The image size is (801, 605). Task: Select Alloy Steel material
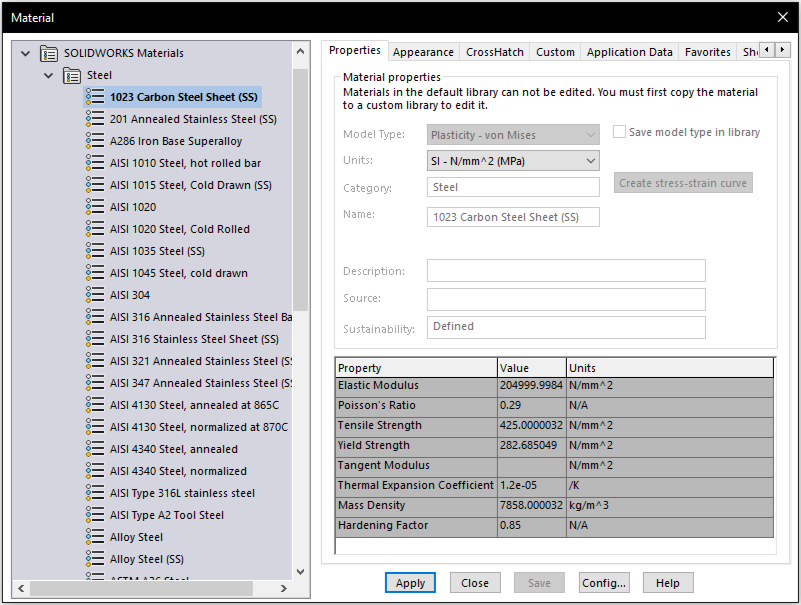pyautogui.click(x=136, y=537)
